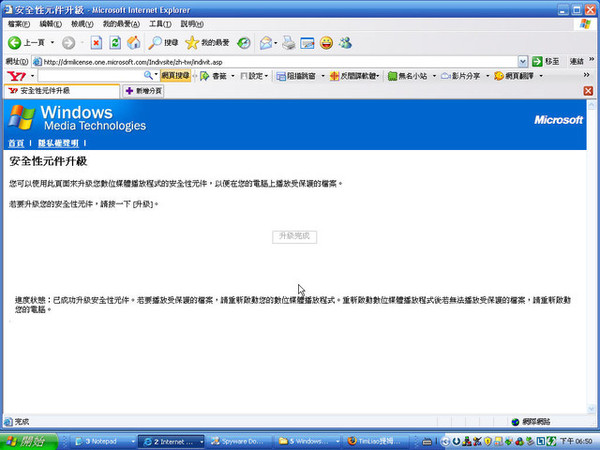Switch to the Firefox TimLiao taskbar window

click(376, 441)
